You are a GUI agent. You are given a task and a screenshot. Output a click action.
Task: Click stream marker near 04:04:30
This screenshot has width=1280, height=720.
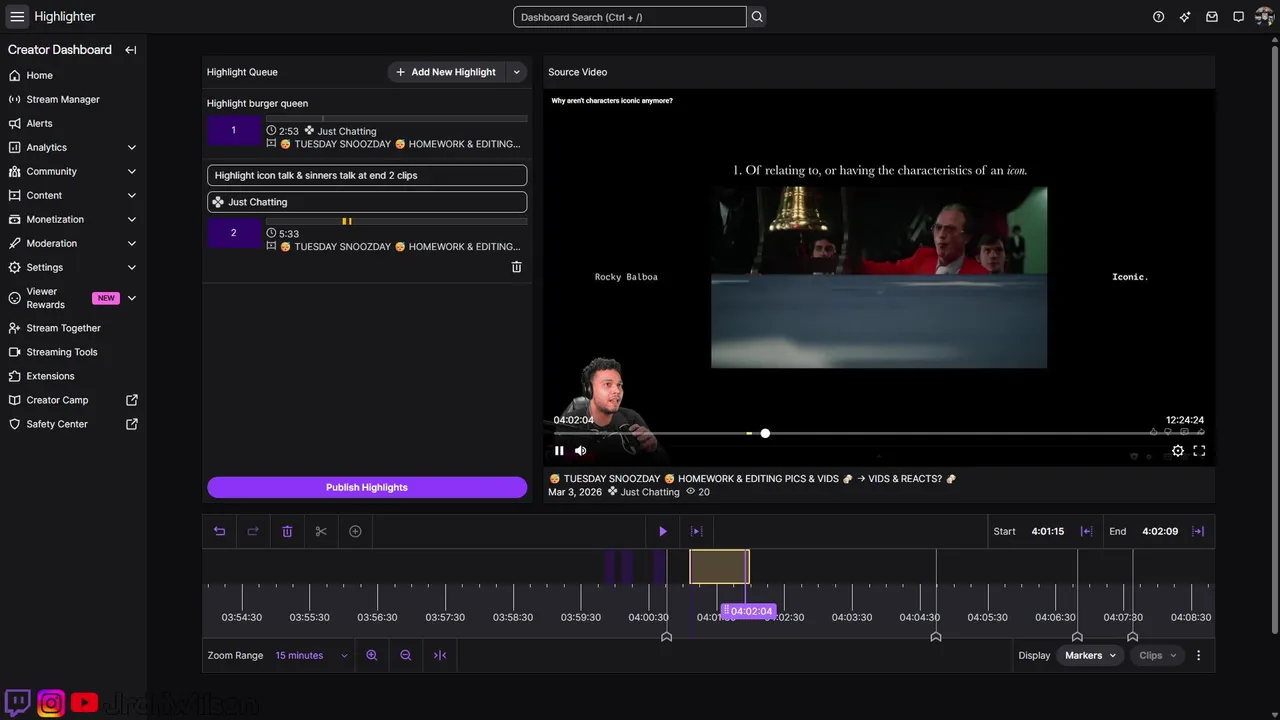(936, 636)
